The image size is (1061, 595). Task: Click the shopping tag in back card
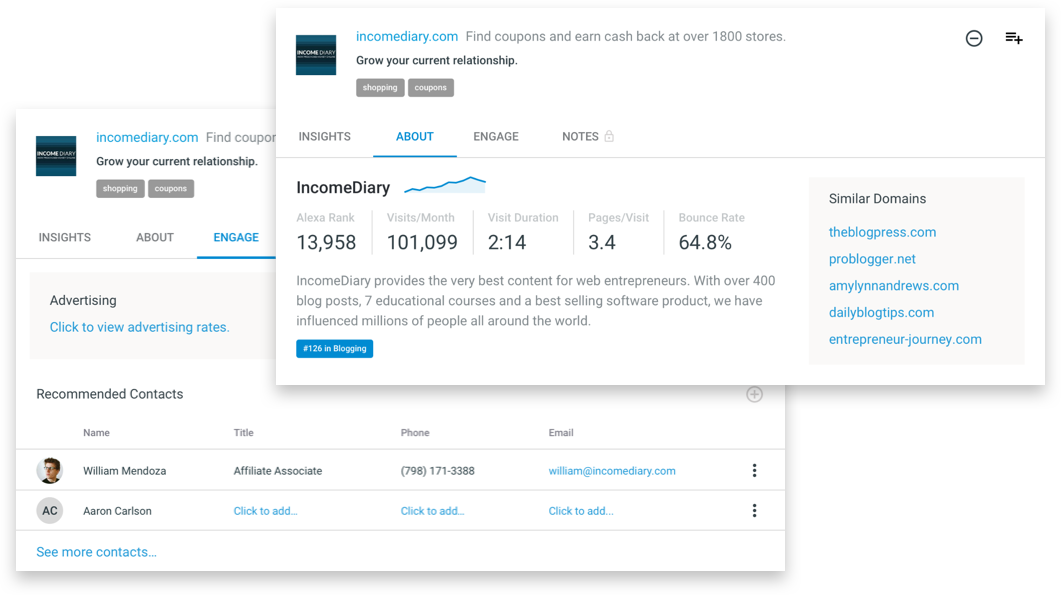[x=120, y=188]
